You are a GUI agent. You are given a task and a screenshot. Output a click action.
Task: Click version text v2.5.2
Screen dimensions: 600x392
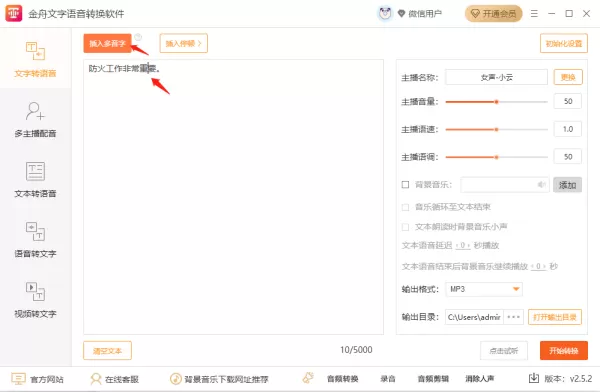pos(581,379)
